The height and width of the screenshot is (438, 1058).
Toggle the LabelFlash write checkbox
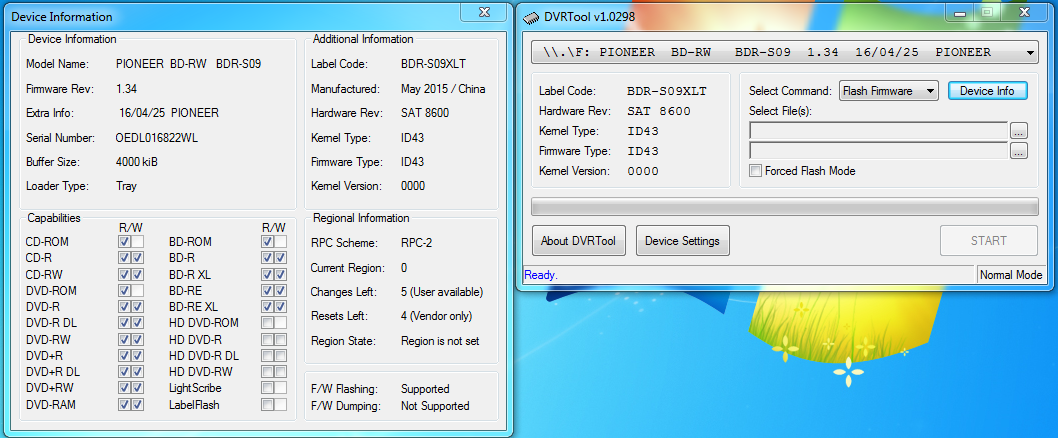tap(281, 405)
